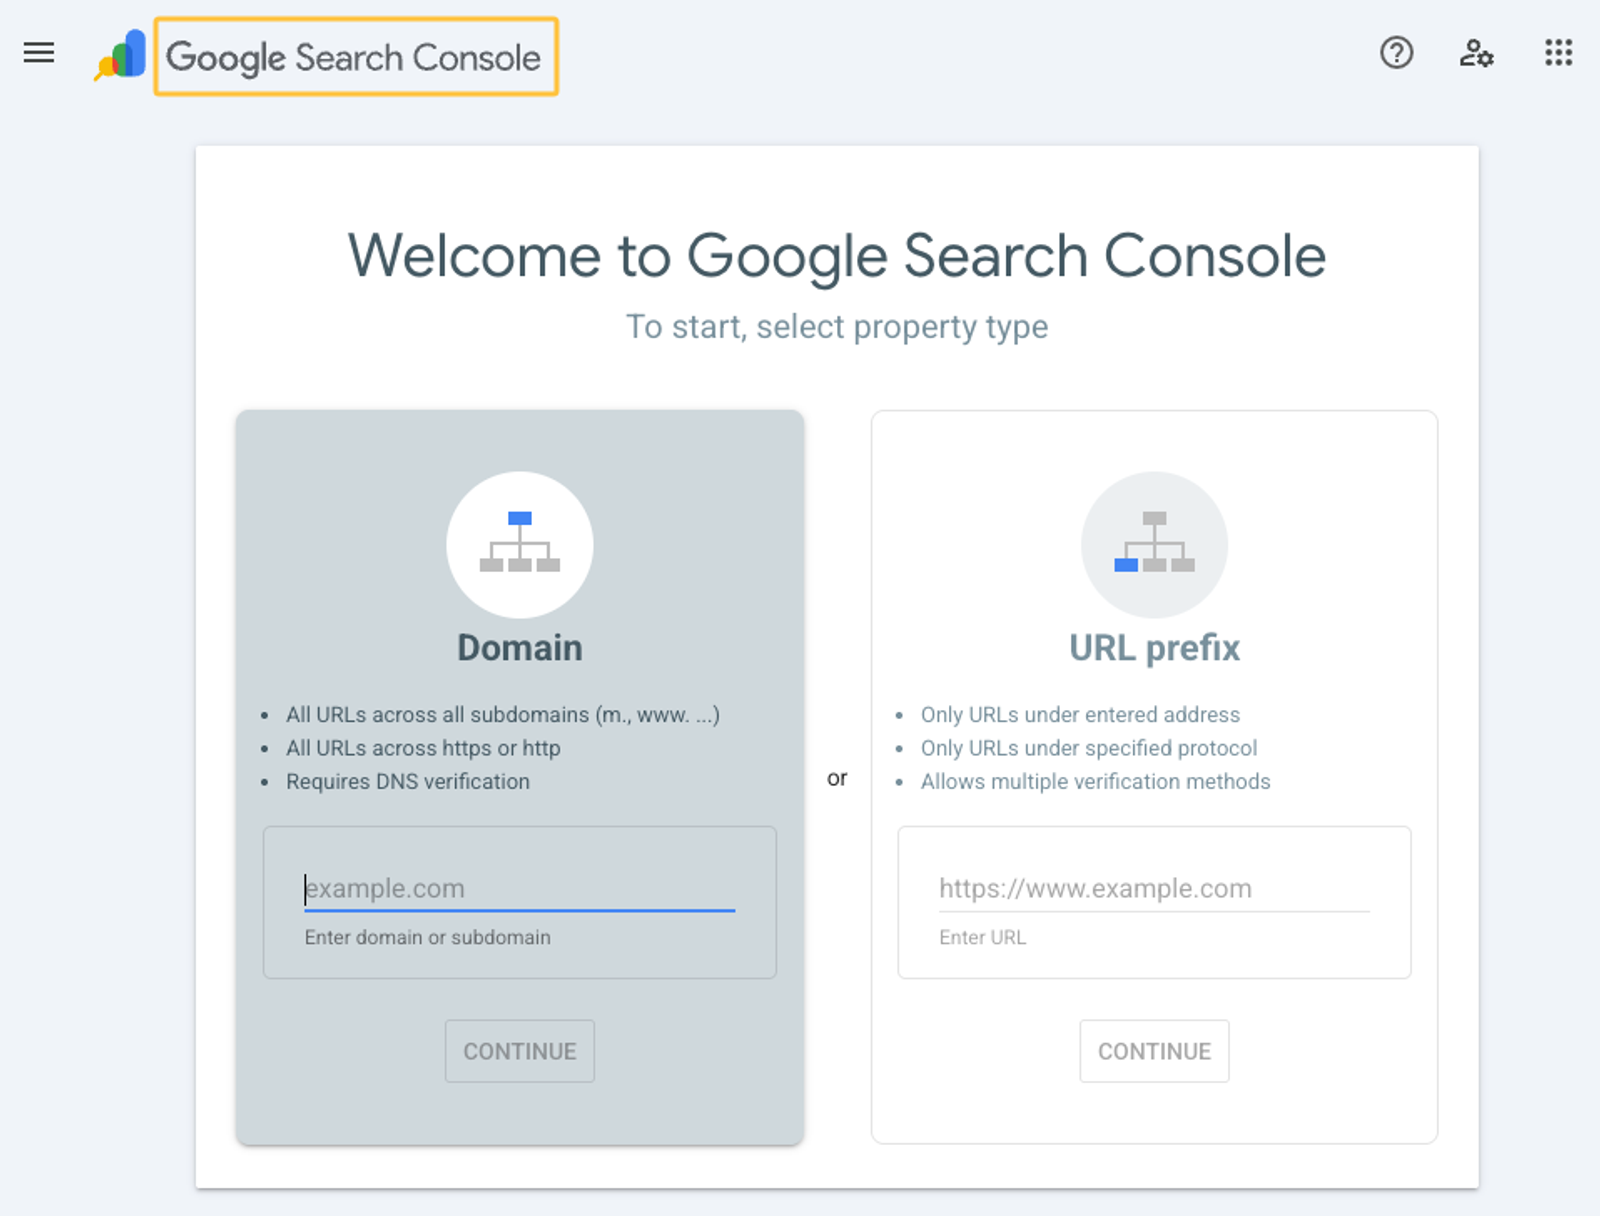Viewport: 1600px width, 1216px height.
Task: Open the help question mark icon
Action: [1396, 52]
